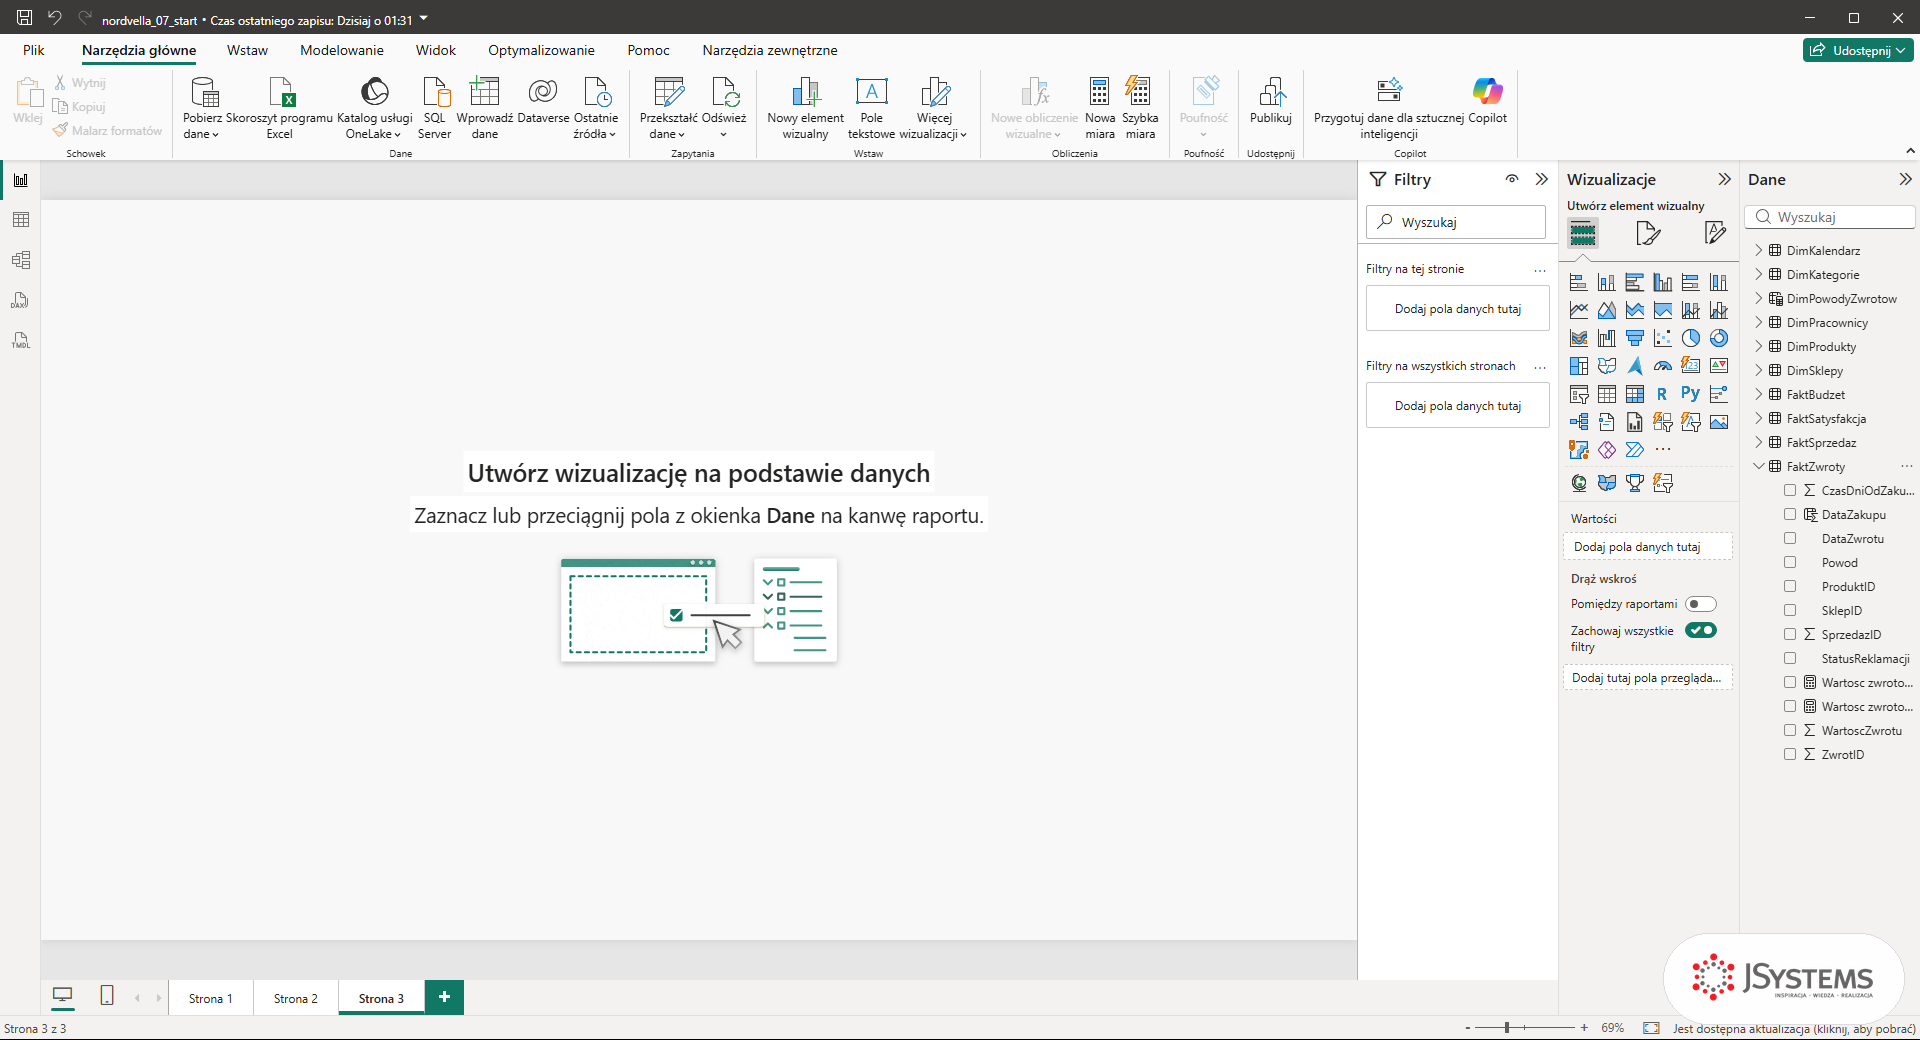Image resolution: width=1920 pixels, height=1040 pixels.
Task: Expand the DimProdukty table
Action: point(1759,346)
